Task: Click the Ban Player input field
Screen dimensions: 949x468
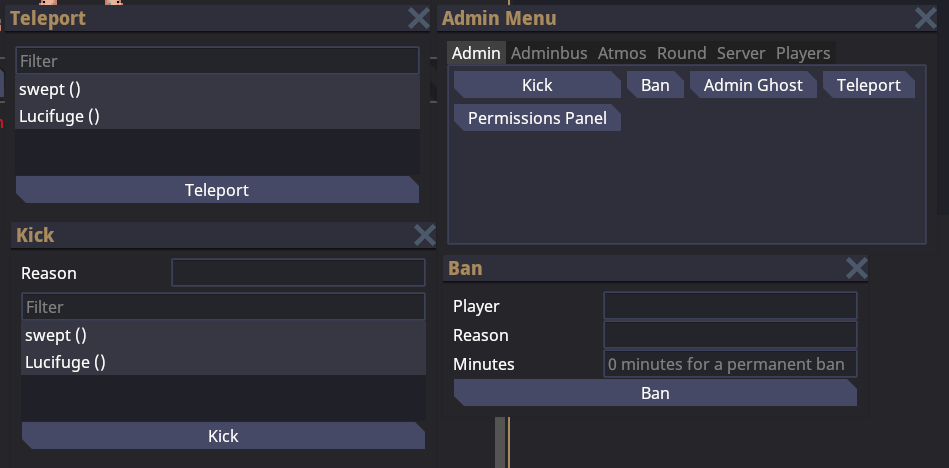Action: click(x=730, y=306)
